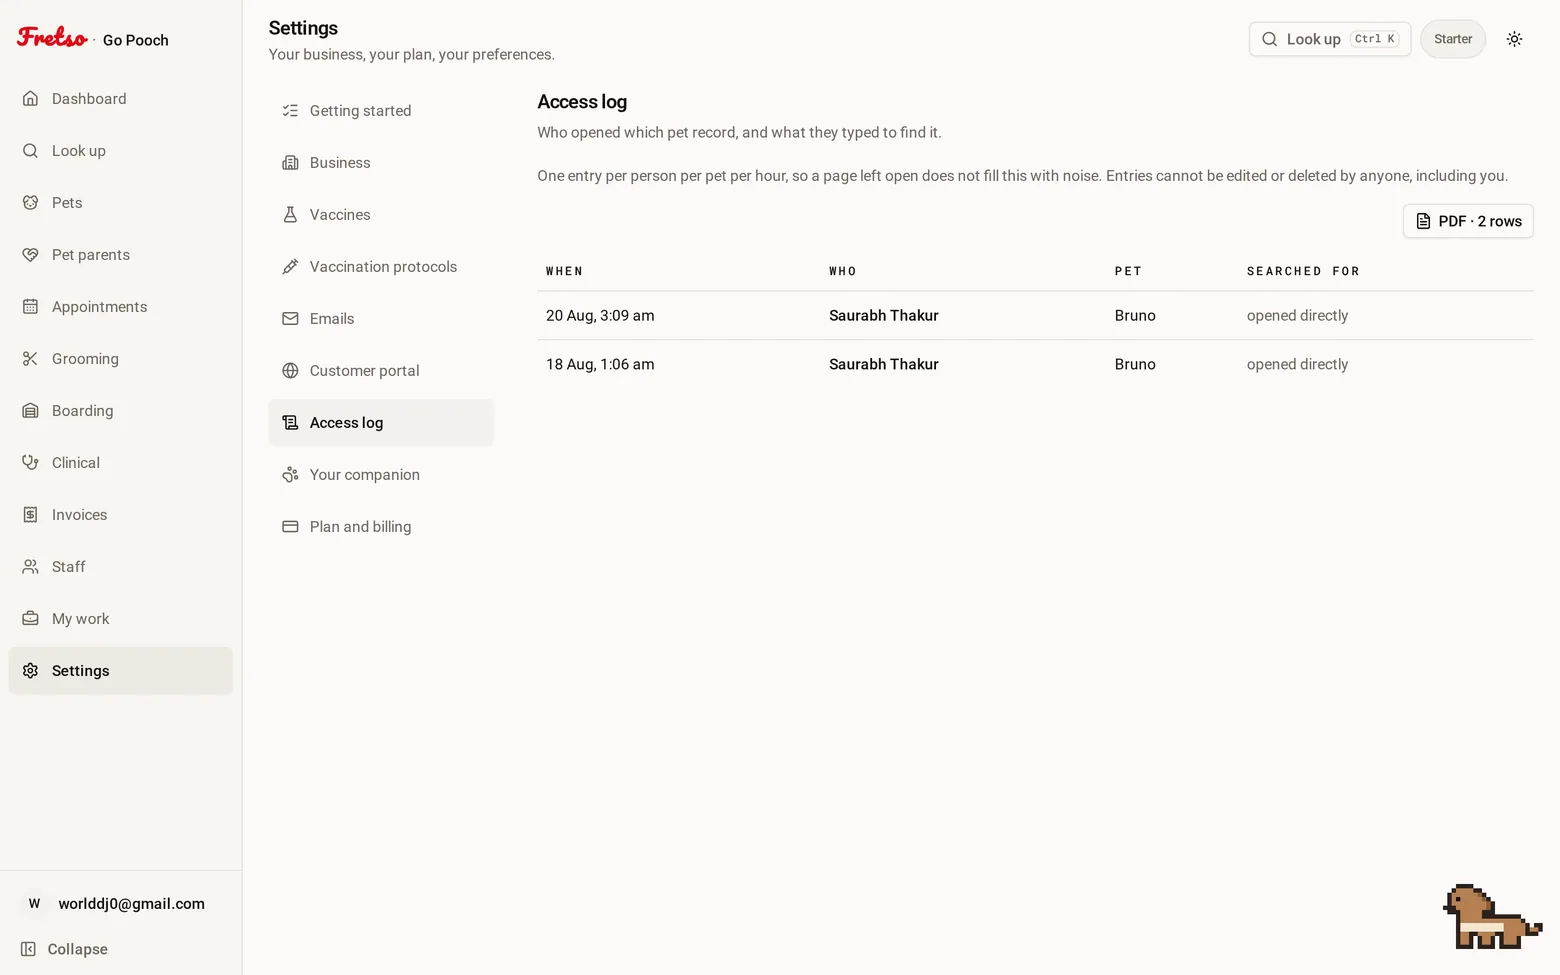This screenshot has width=1560, height=975.
Task: Click the Your companion icon
Action: click(x=290, y=475)
